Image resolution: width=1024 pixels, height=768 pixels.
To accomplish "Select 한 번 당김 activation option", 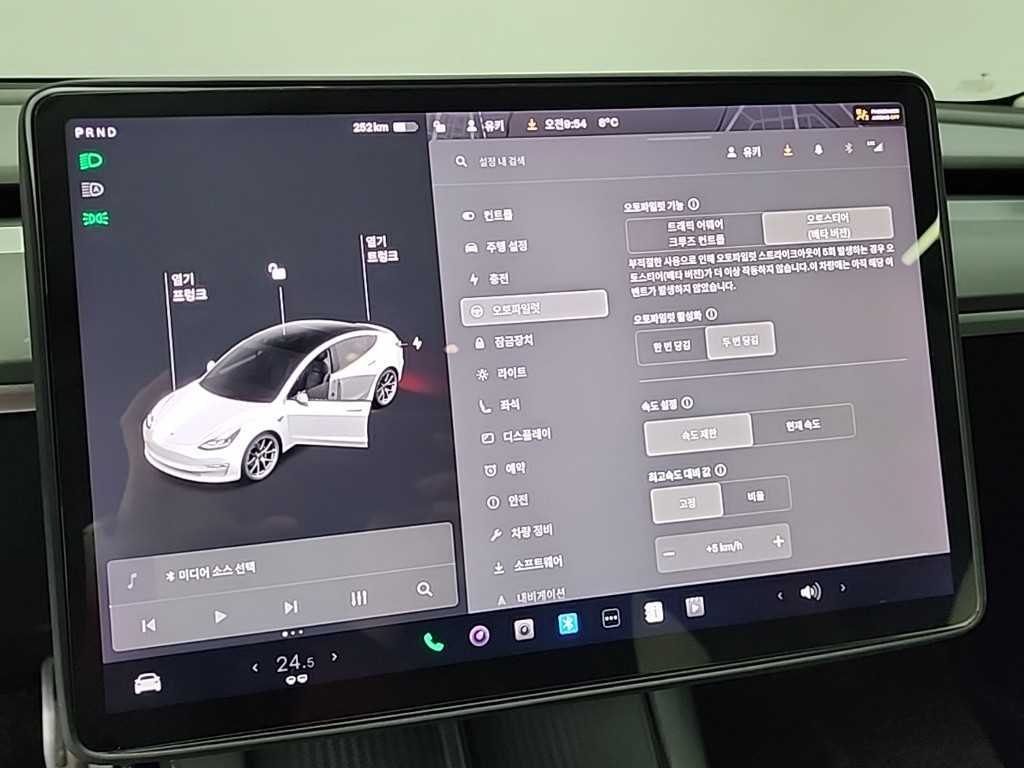I will pos(670,345).
